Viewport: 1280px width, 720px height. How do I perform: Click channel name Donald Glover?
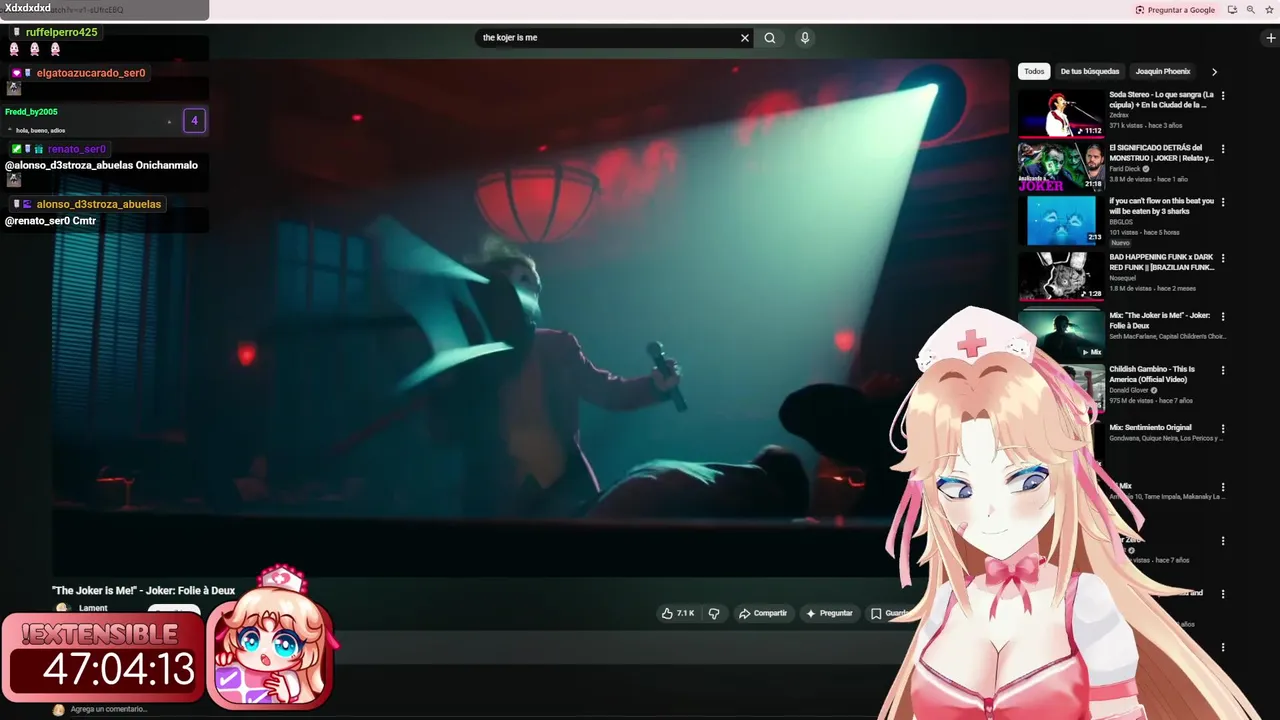(x=1130, y=390)
